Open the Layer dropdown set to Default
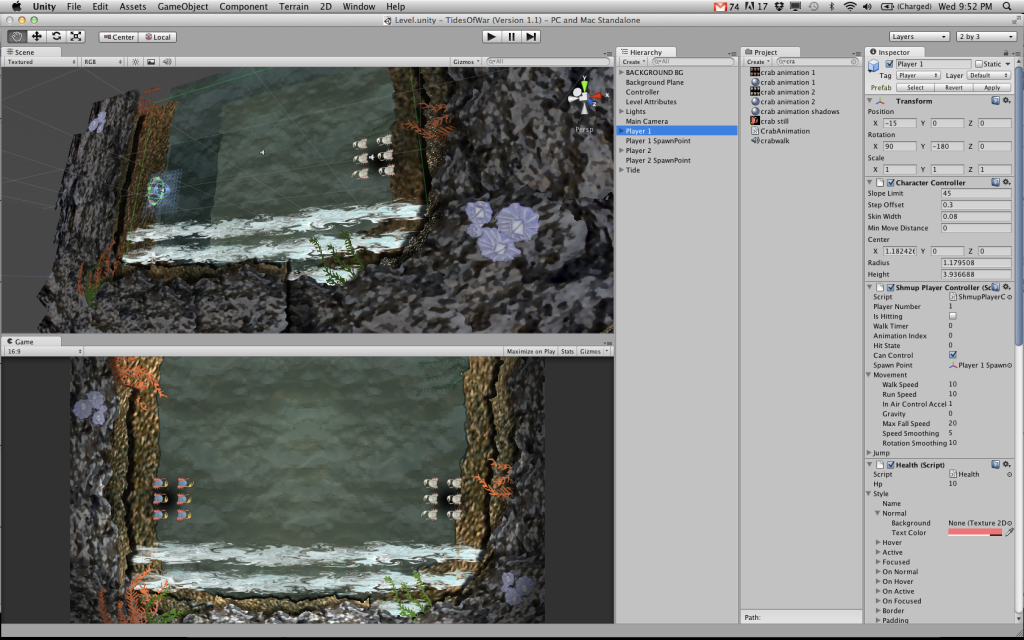 (989, 76)
